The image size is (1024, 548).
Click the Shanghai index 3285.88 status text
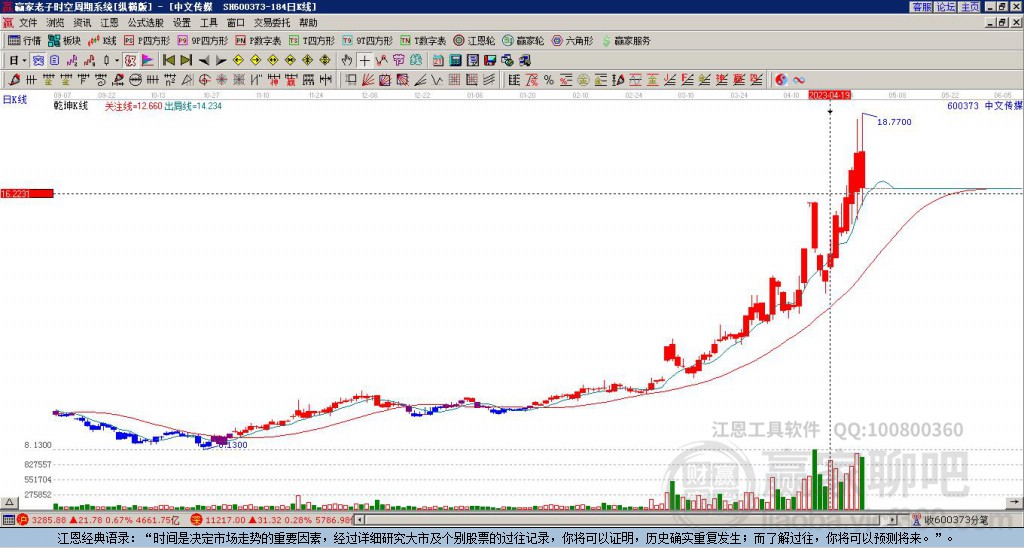pyautogui.click(x=48, y=520)
